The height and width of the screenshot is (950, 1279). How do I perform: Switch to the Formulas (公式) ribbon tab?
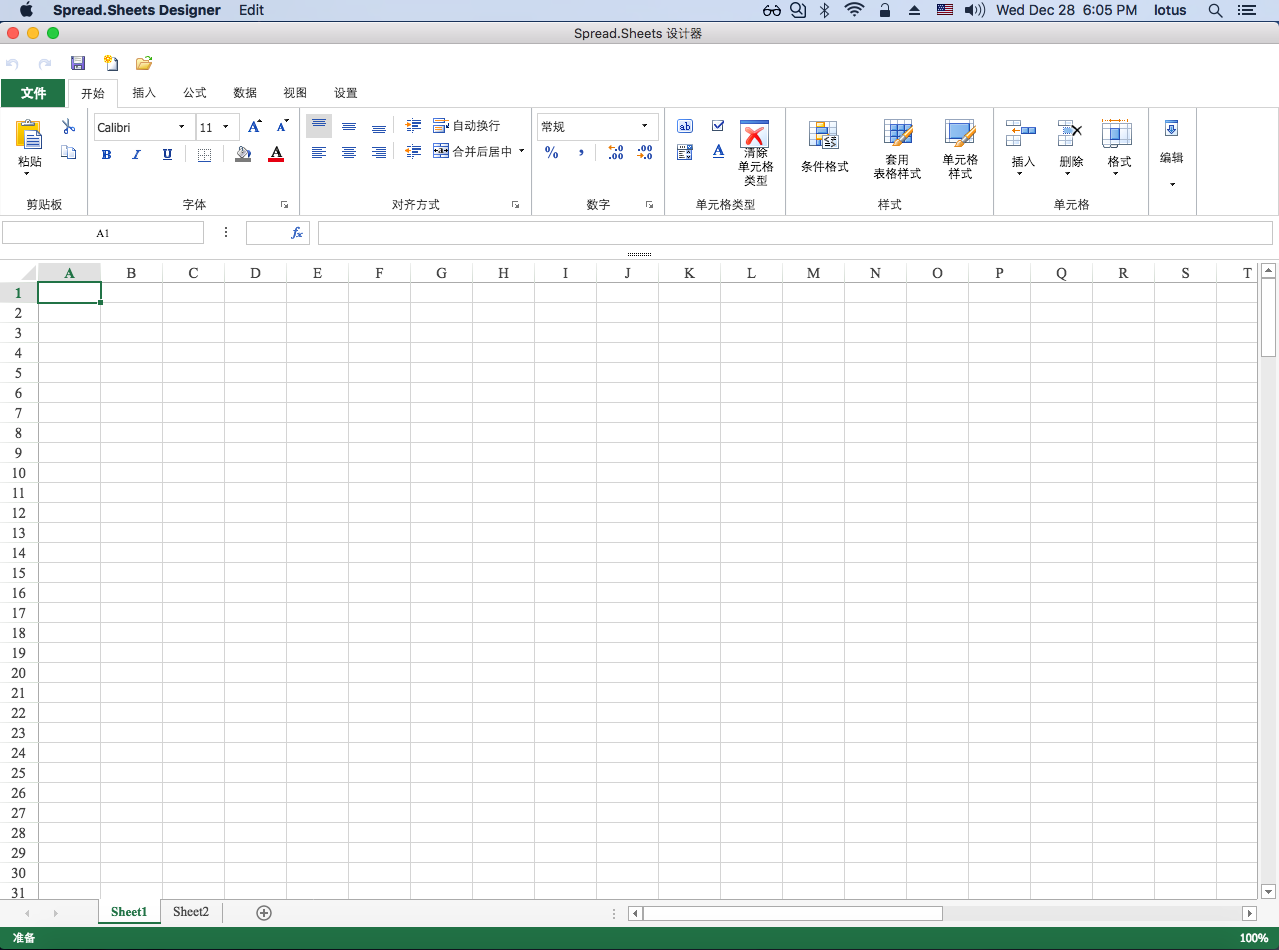click(x=194, y=93)
